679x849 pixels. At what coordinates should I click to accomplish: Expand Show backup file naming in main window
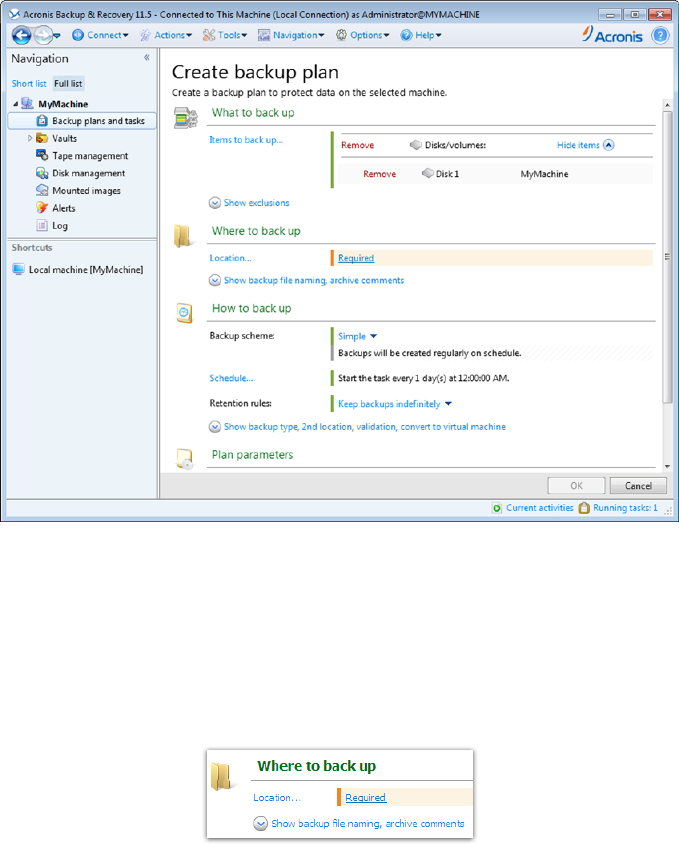pos(306,280)
